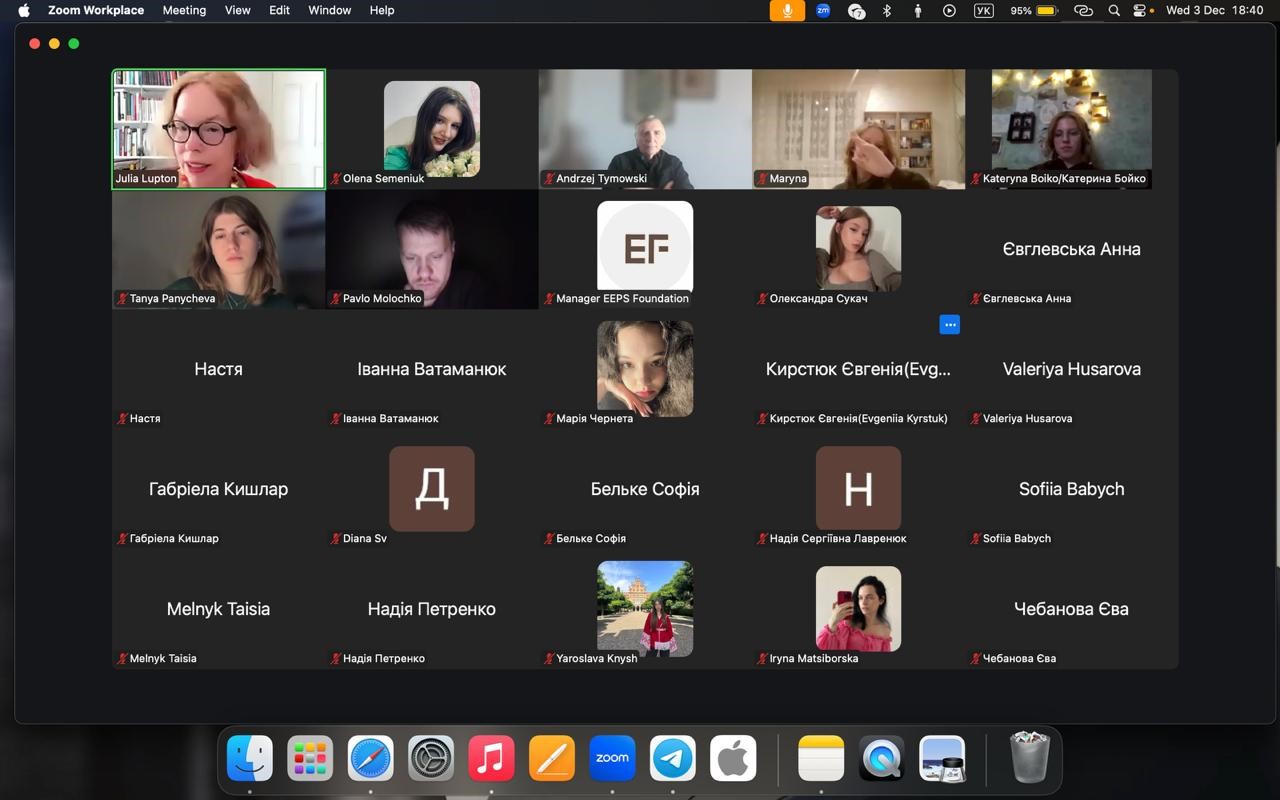Click the large name Надія Петренко
The height and width of the screenshot is (800, 1280).
(432, 609)
